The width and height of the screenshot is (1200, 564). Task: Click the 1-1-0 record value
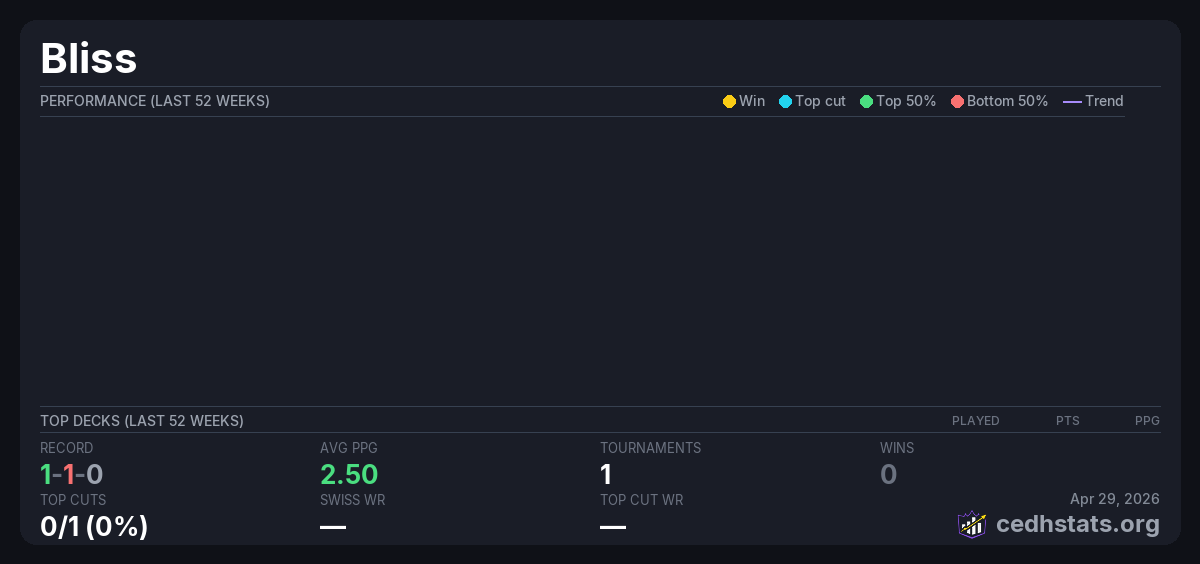(x=72, y=474)
